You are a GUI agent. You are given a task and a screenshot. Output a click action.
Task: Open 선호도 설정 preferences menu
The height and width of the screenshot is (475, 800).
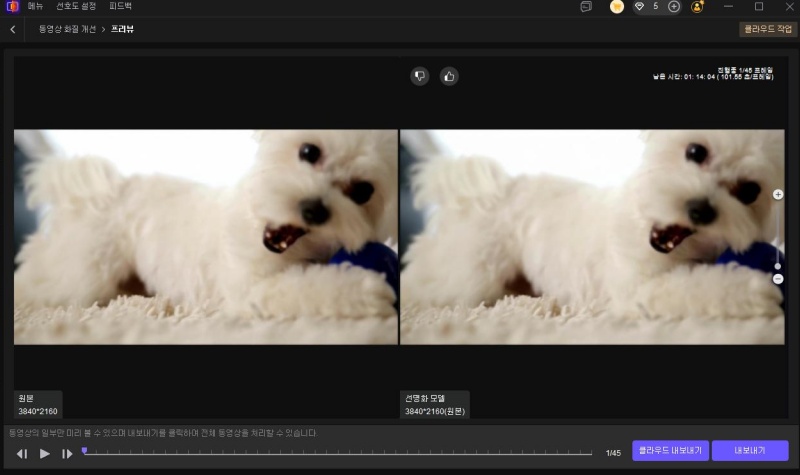click(76, 7)
